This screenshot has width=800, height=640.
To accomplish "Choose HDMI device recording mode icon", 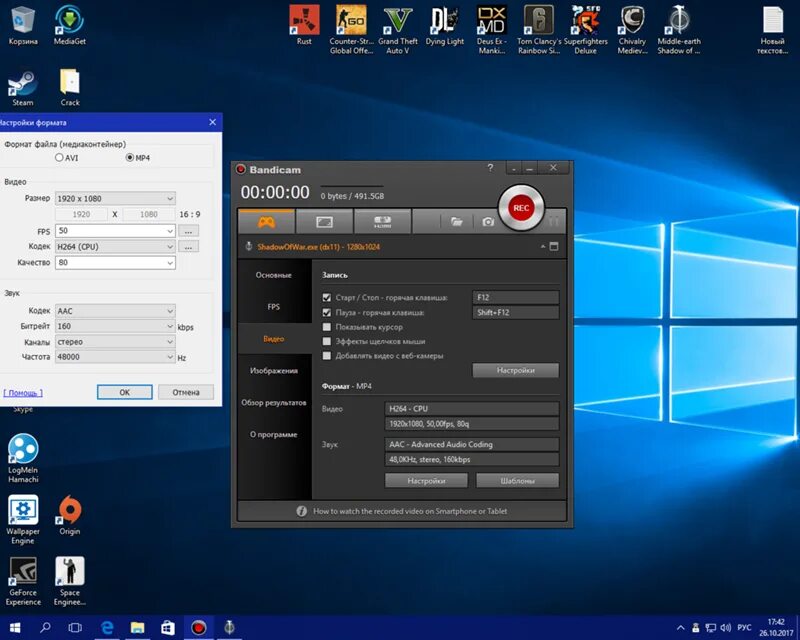I will [x=382, y=222].
